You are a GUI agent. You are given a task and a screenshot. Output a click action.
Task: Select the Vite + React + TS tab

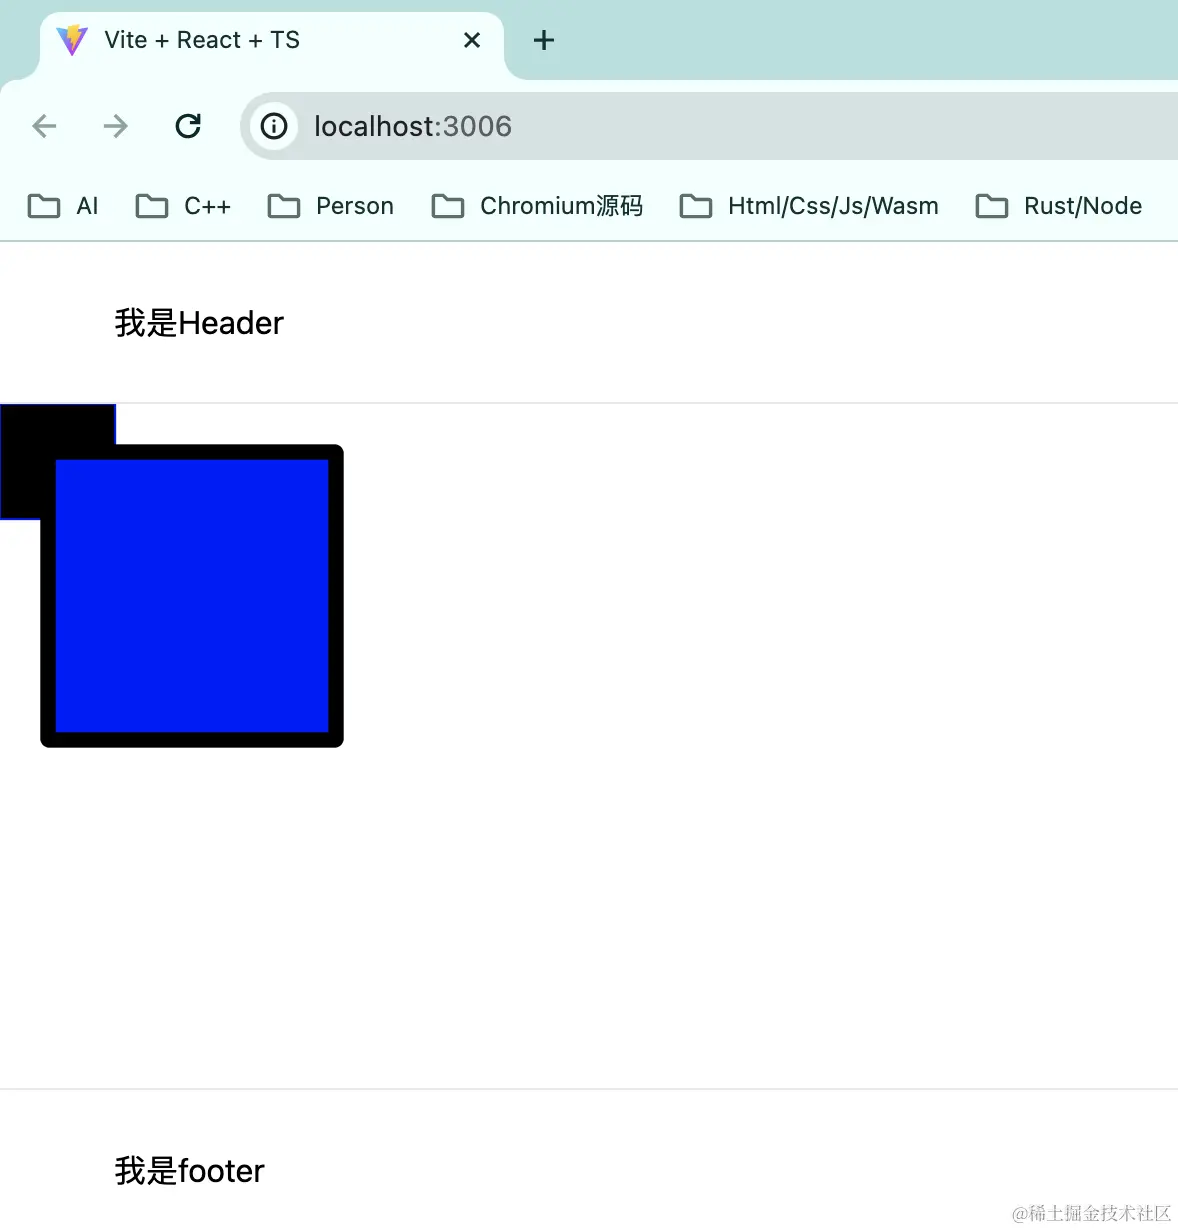(x=270, y=41)
